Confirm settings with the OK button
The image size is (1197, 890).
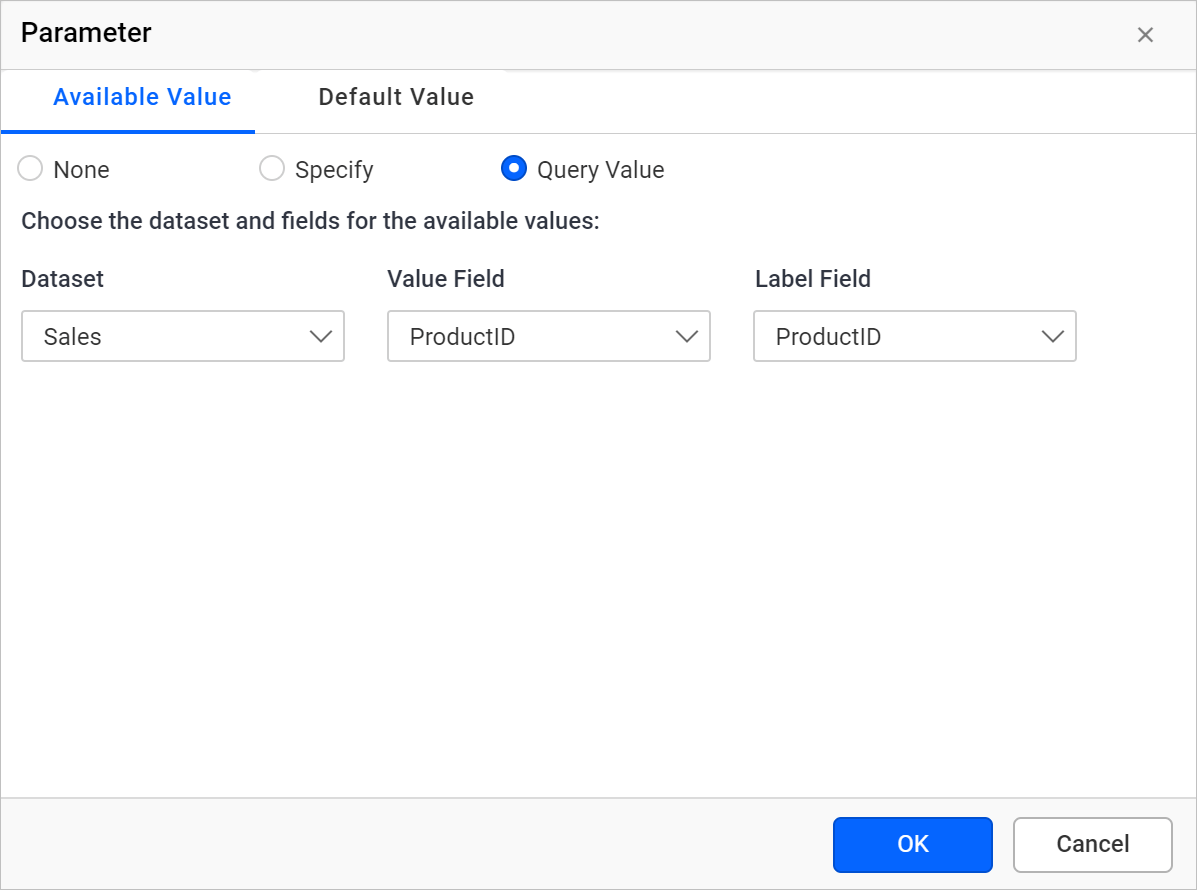pyautogui.click(x=912, y=844)
